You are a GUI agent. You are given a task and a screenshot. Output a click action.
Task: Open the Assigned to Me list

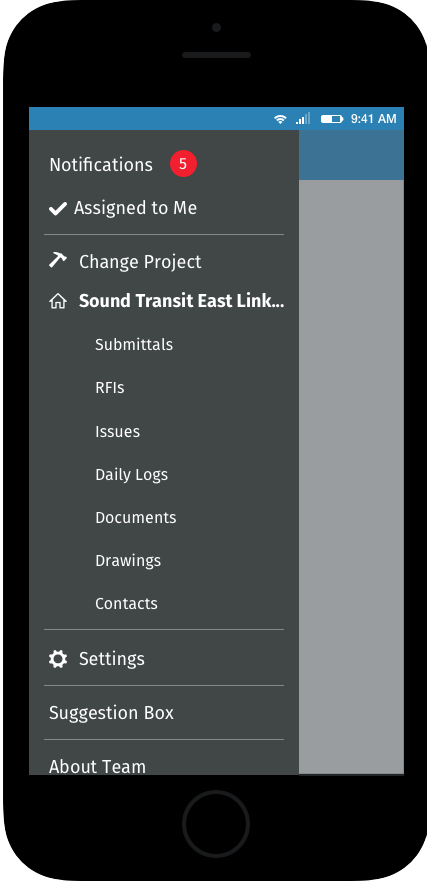pos(135,208)
